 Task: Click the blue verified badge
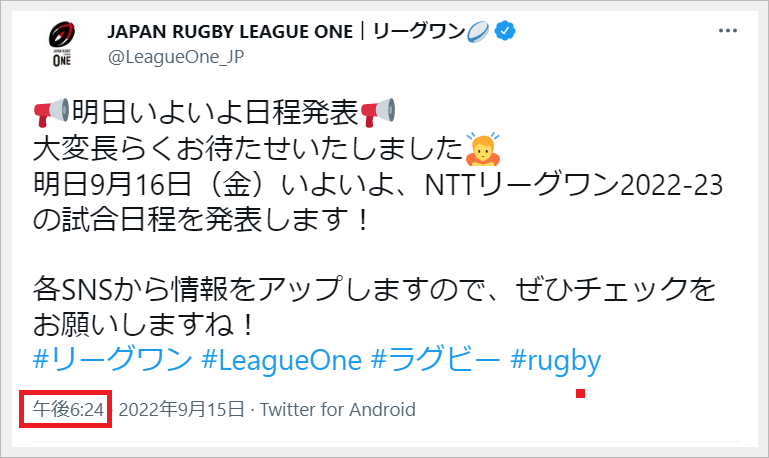coord(507,31)
